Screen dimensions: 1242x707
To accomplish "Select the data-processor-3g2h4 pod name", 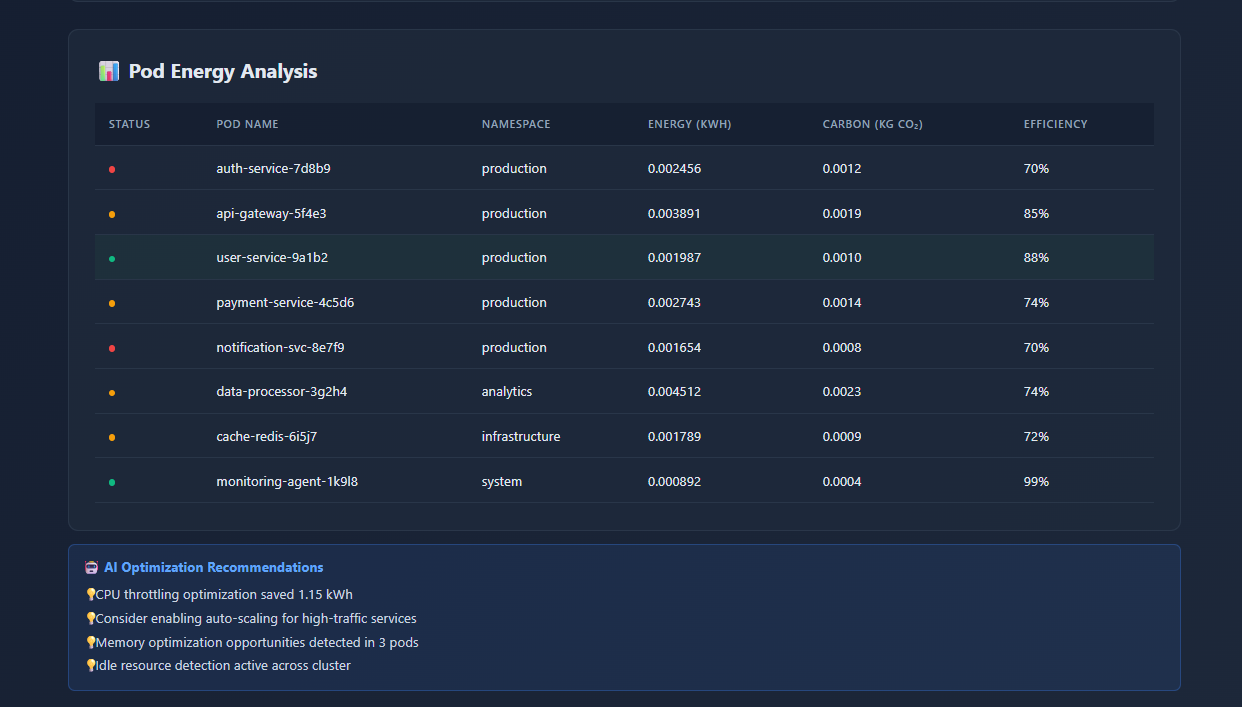I will click(x=282, y=392).
